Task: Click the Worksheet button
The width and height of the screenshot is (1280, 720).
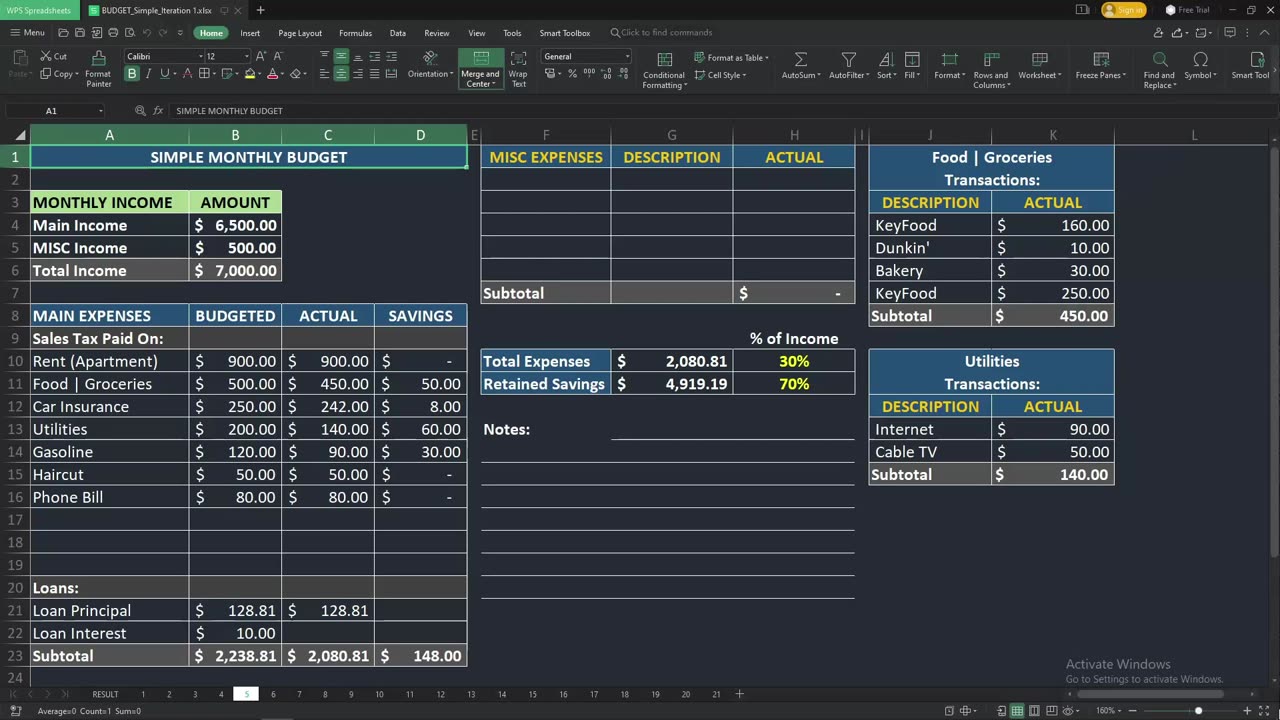Action: tap(1039, 66)
